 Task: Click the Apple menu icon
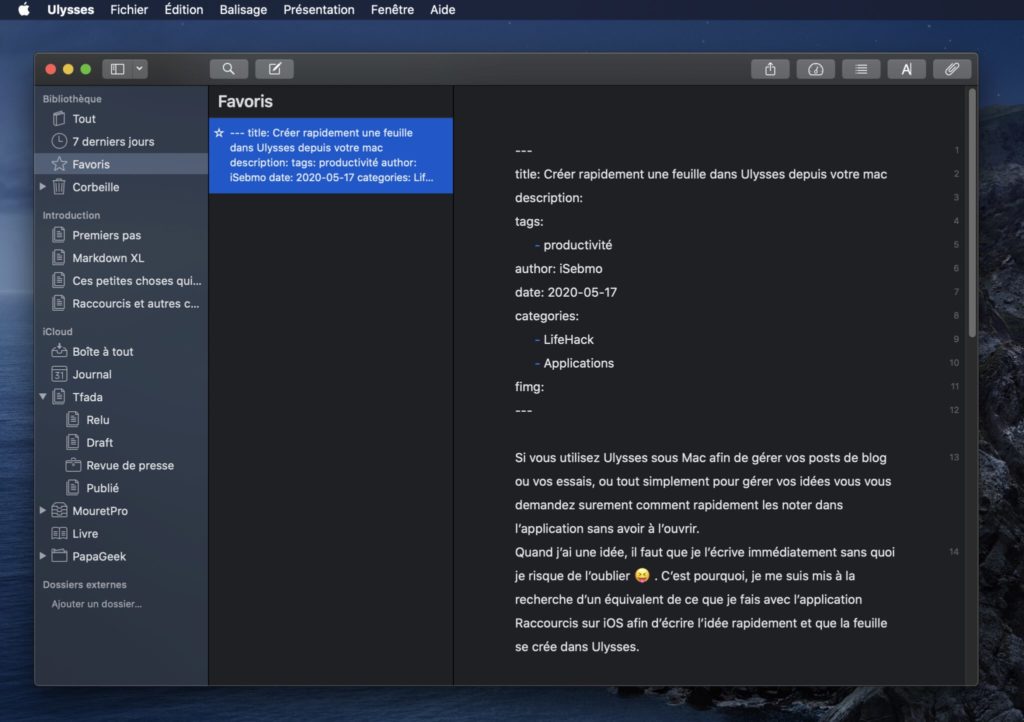[x=24, y=10]
